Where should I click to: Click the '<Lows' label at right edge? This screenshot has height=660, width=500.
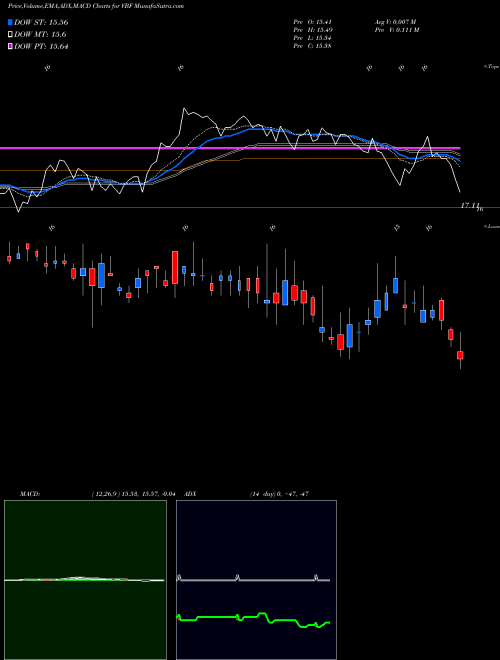point(492,226)
